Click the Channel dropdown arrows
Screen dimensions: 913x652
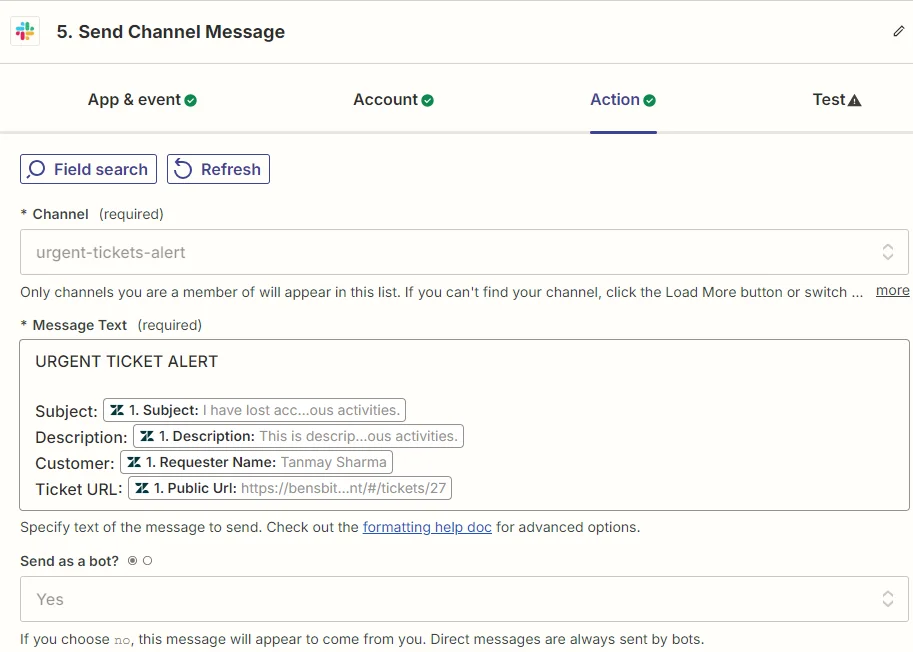[x=887, y=252]
